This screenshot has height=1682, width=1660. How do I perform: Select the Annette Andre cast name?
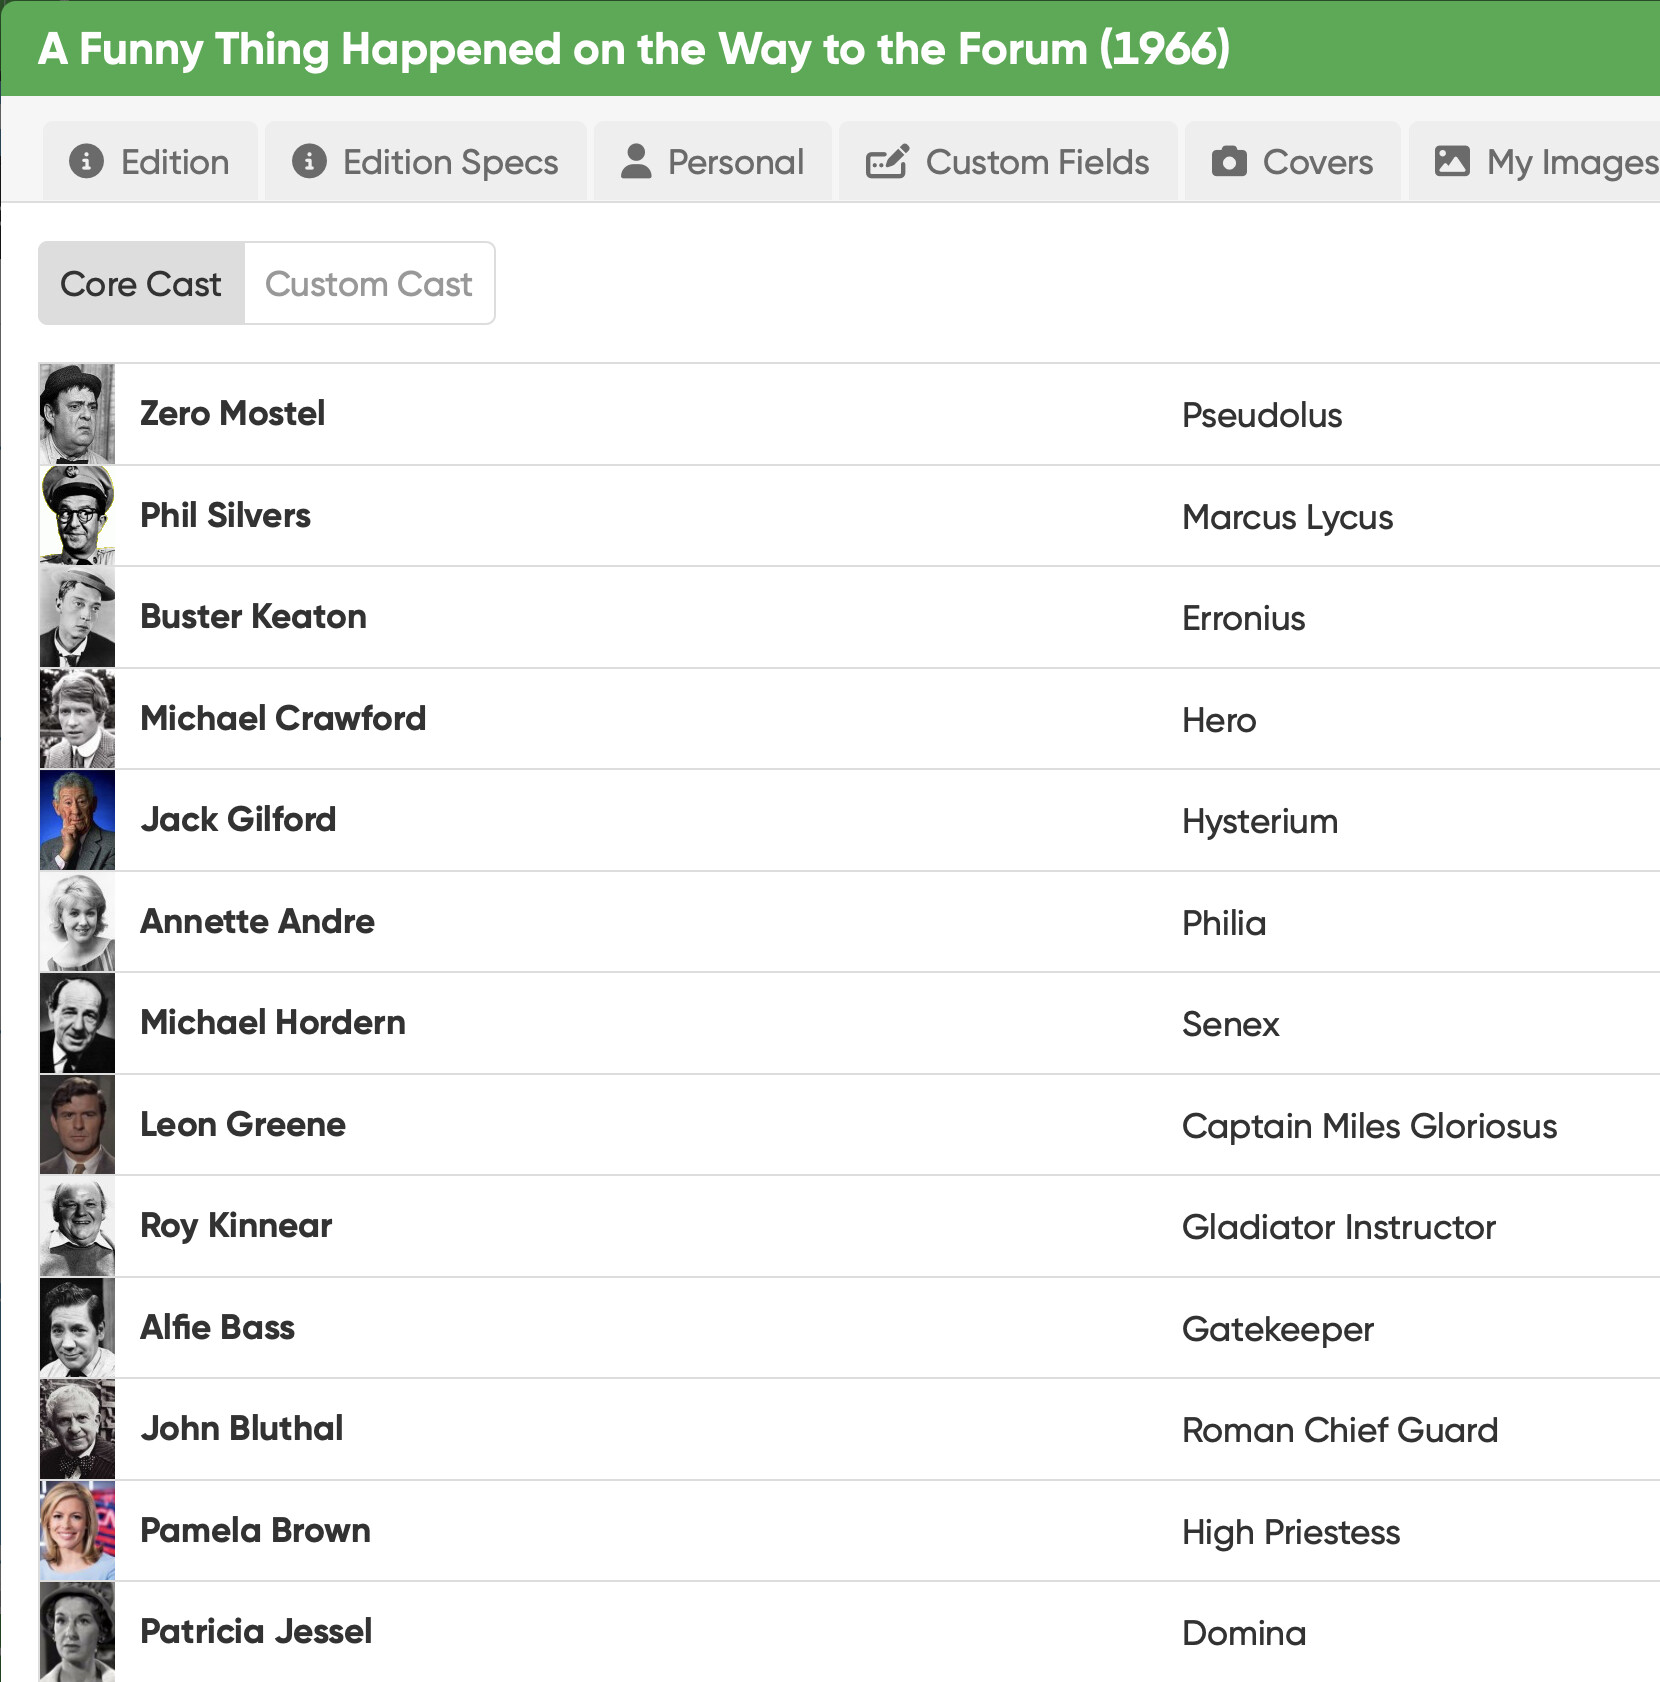pos(258,921)
